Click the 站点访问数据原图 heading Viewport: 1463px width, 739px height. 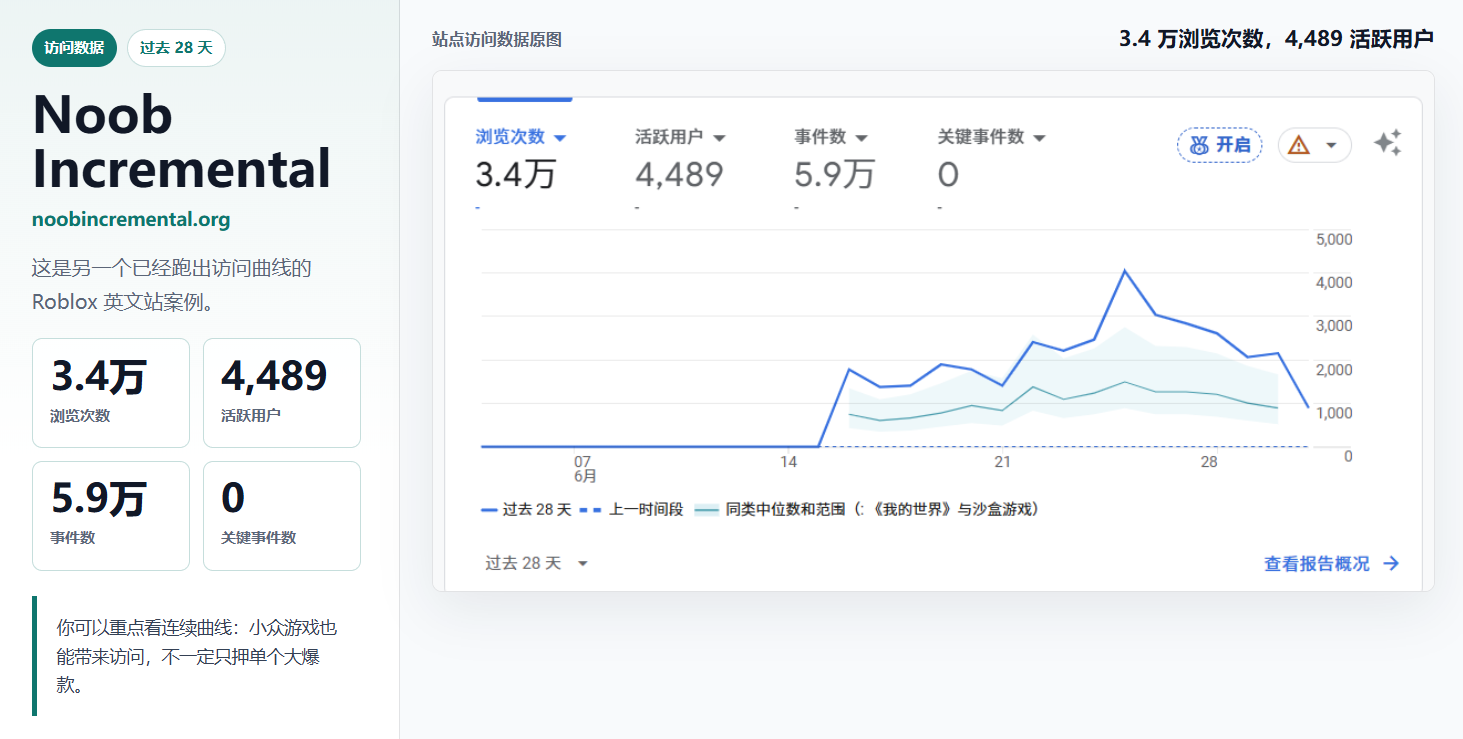click(497, 39)
